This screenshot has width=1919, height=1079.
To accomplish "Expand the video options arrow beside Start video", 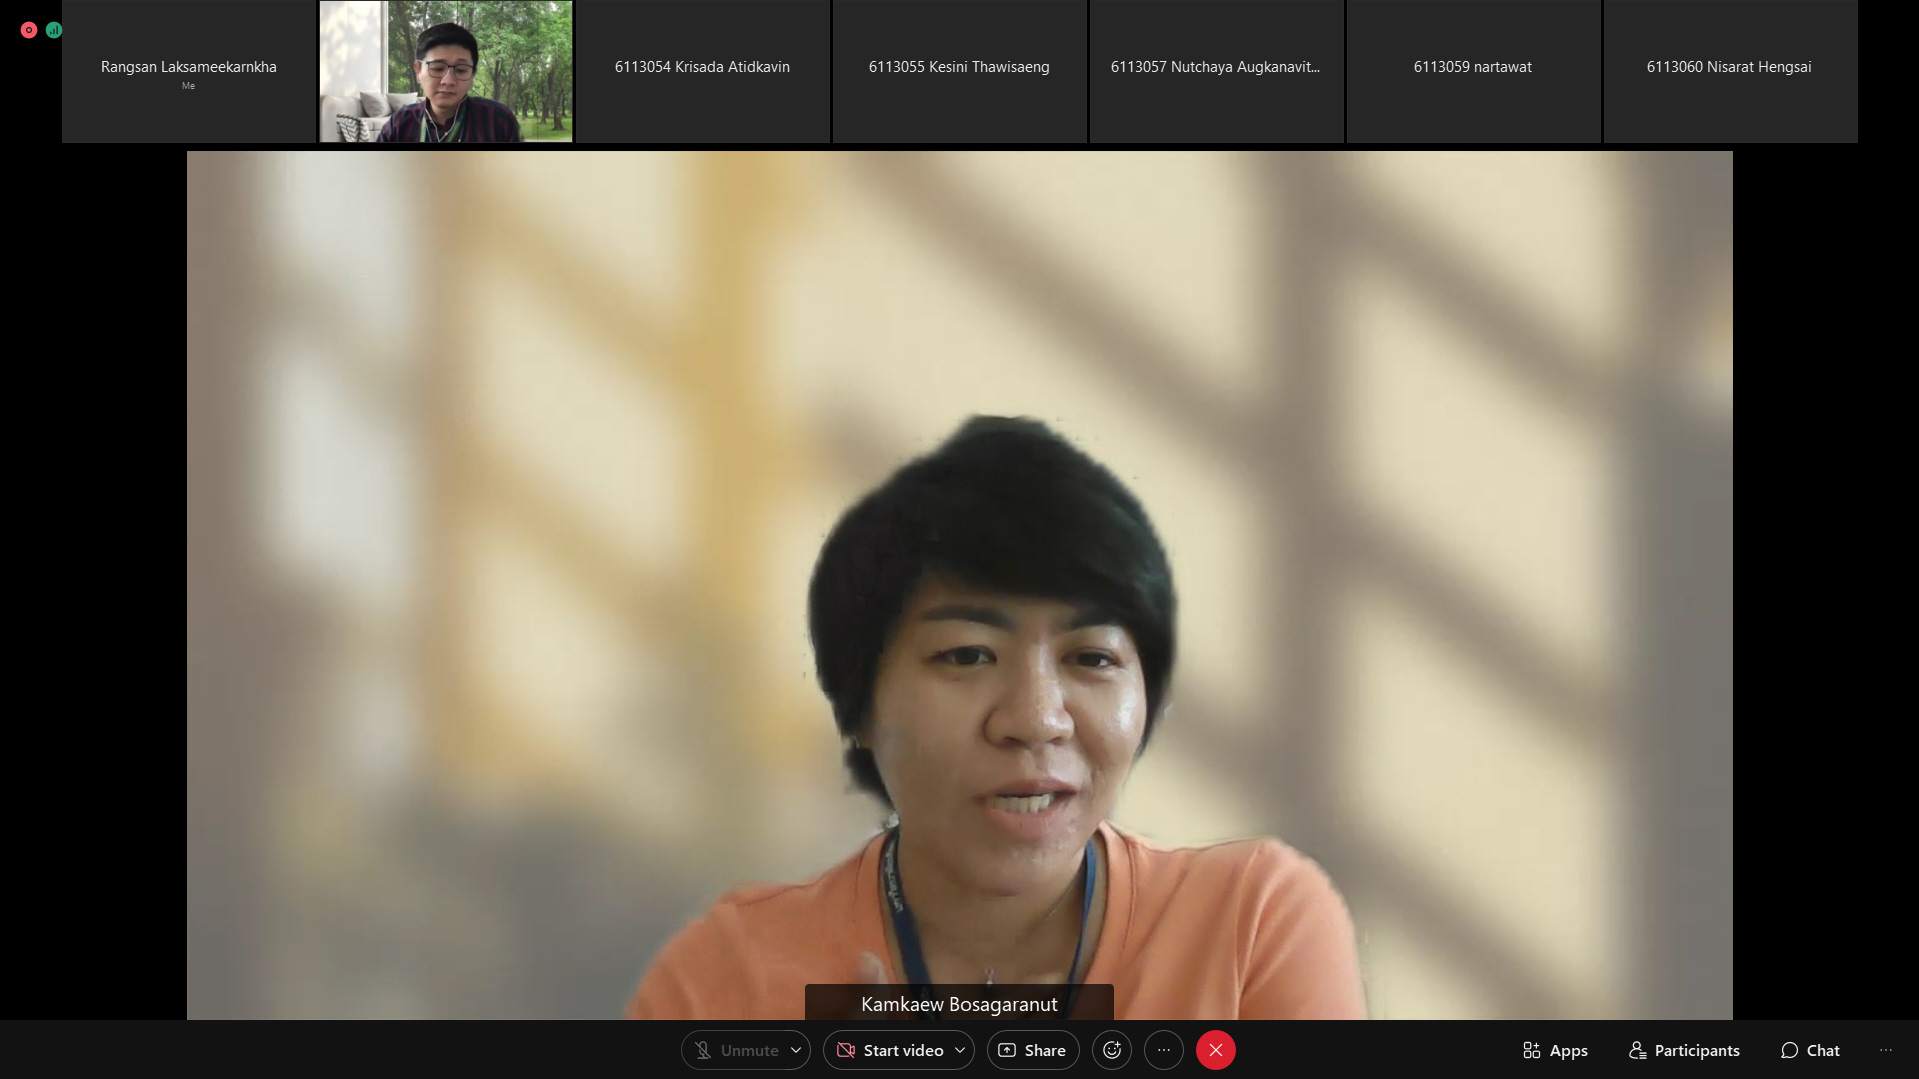I will (x=960, y=1050).
